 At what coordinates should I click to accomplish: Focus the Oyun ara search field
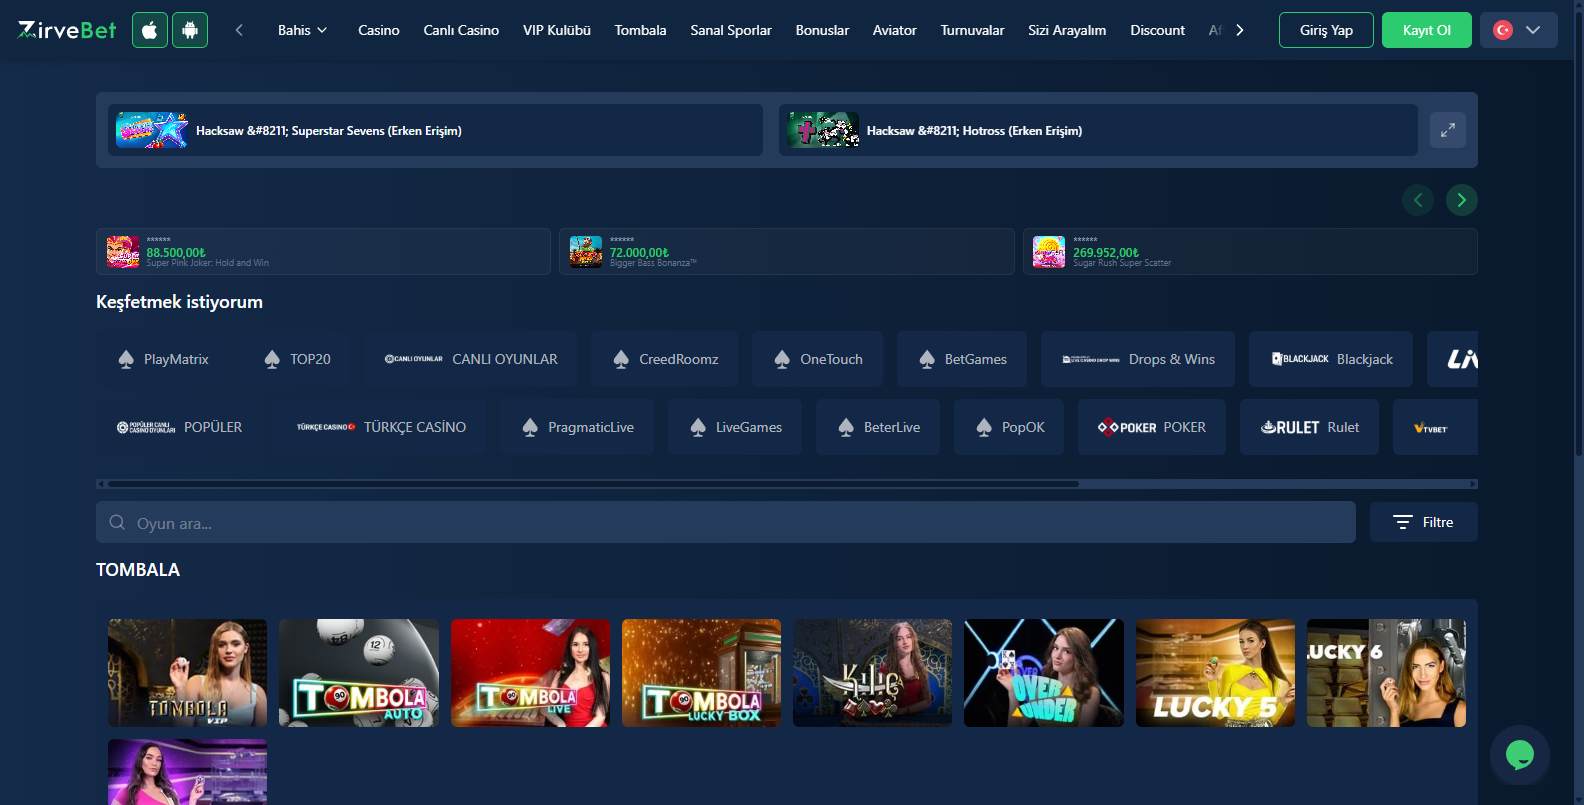[726, 522]
